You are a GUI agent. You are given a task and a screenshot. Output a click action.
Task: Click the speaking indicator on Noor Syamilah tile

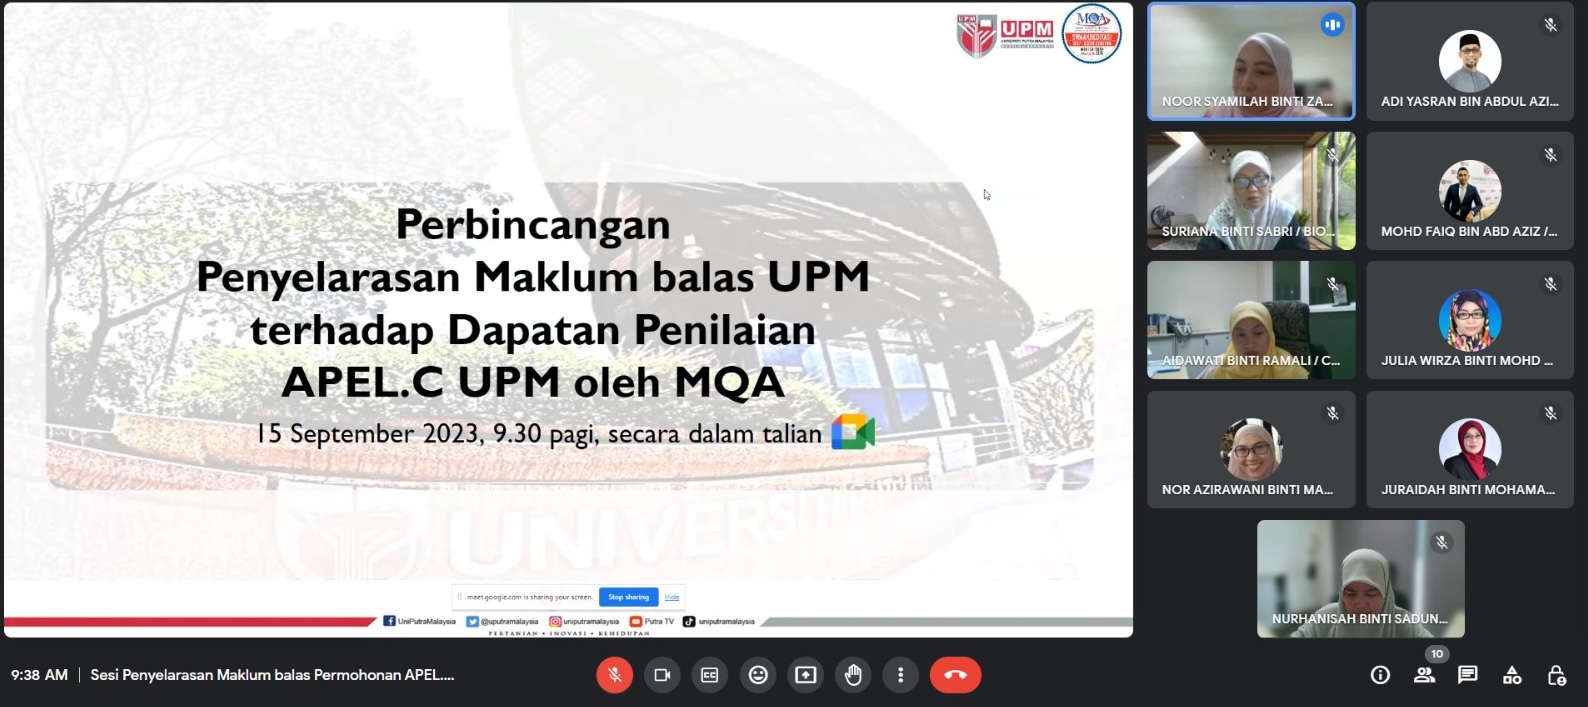tap(1332, 25)
